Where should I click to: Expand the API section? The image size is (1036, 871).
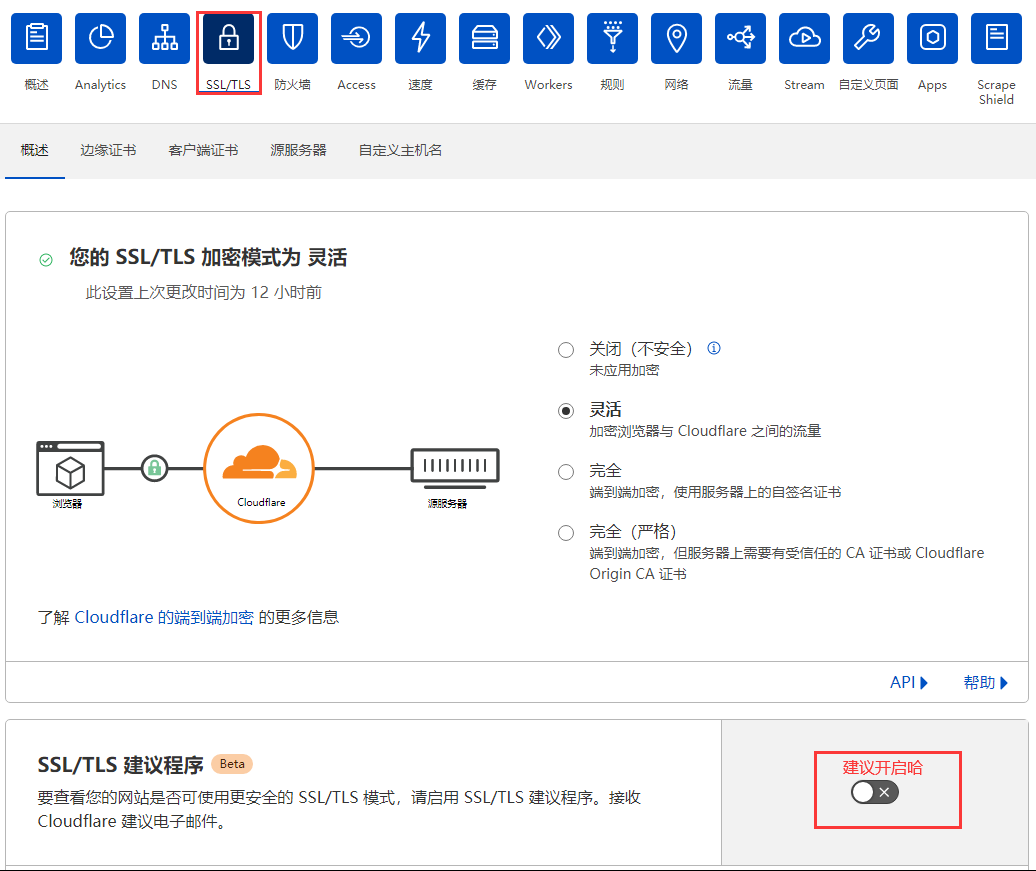909,682
